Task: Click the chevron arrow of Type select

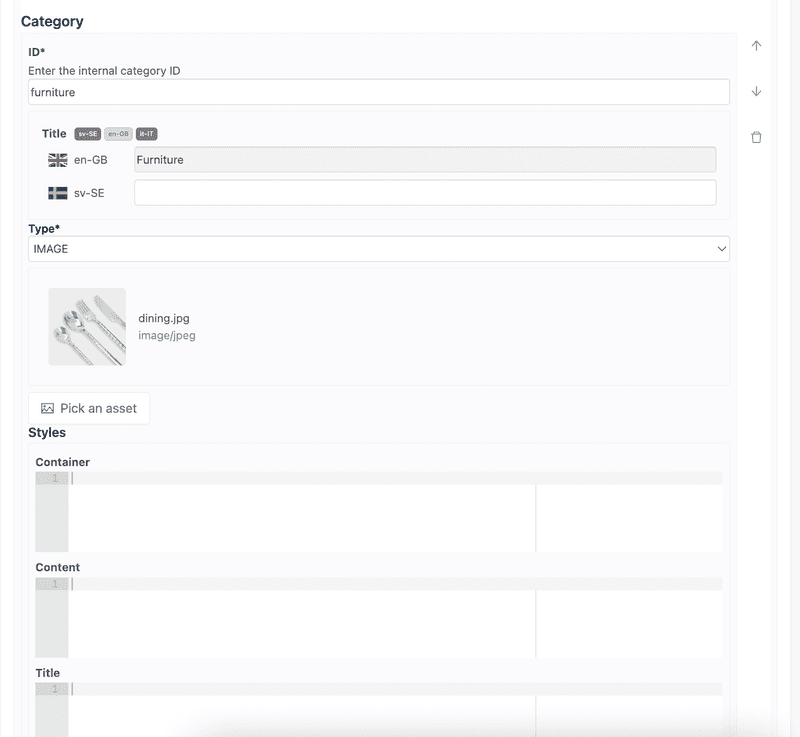Action: coord(721,249)
